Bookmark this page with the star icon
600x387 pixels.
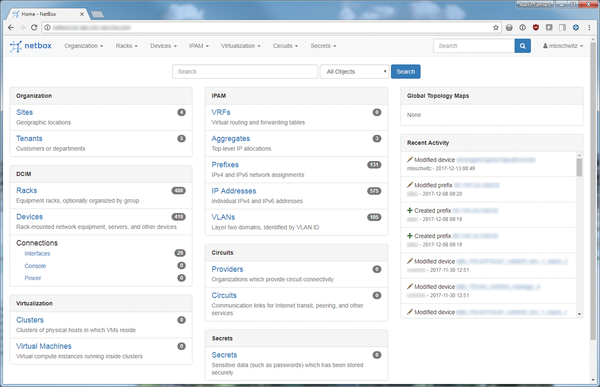[x=496, y=28]
